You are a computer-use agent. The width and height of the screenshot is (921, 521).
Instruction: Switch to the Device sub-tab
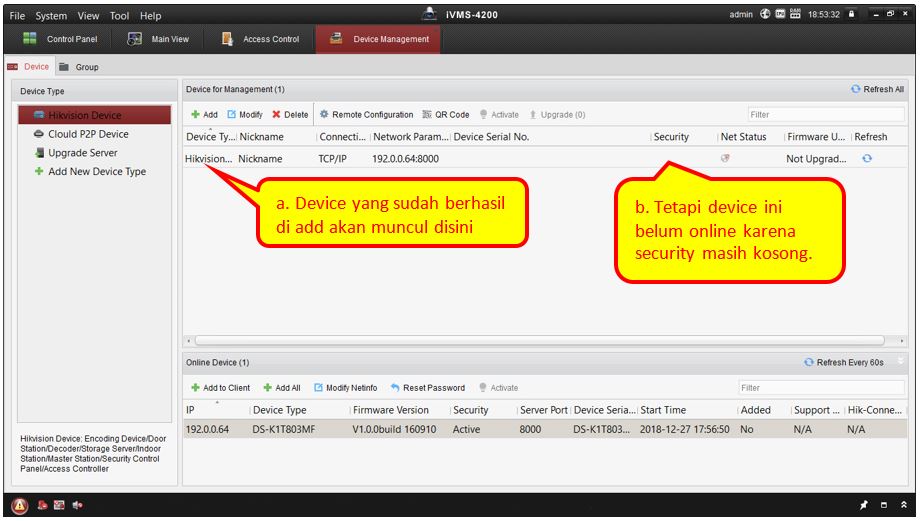(x=29, y=67)
